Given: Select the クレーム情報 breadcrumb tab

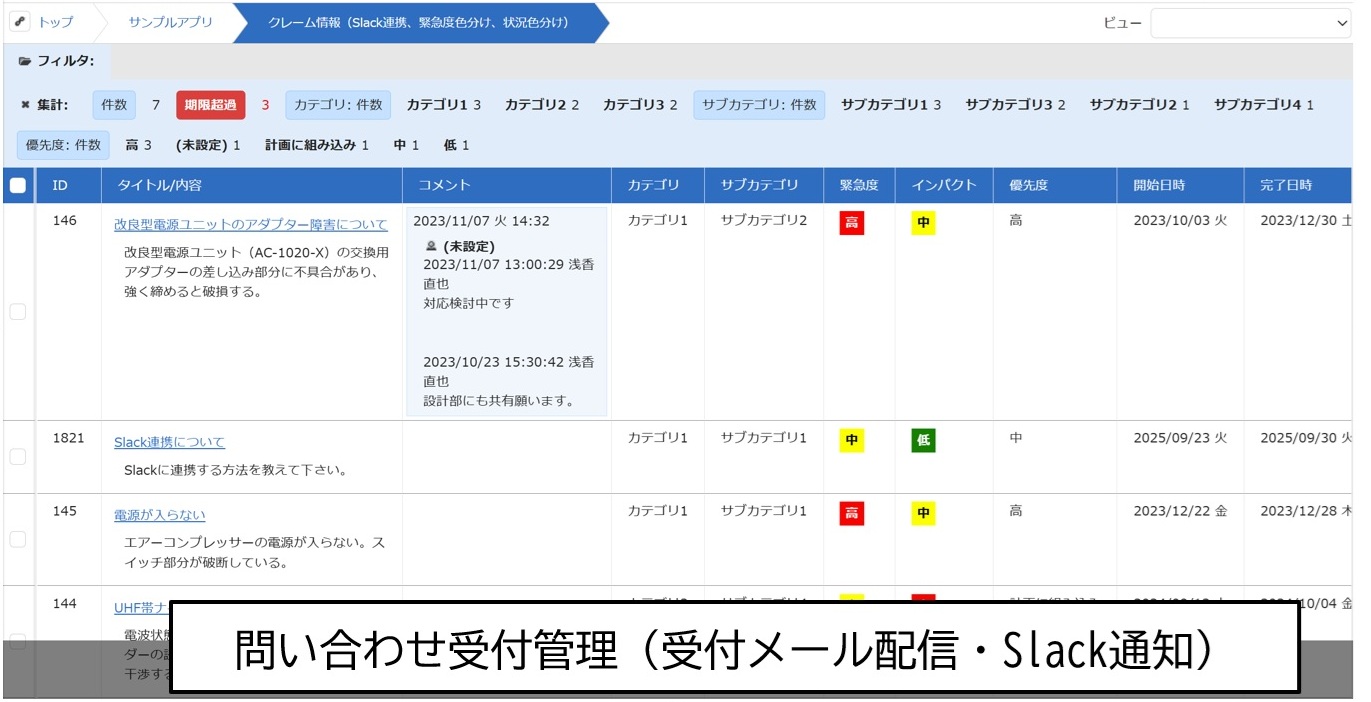Looking at the screenshot, I should pos(419,22).
